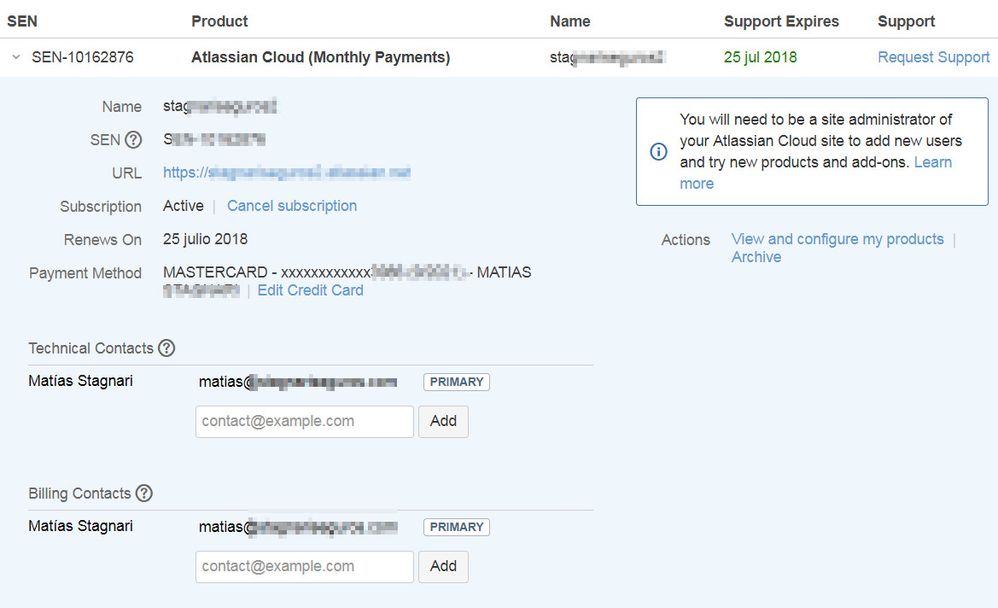This screenshot has width=998, height=608.
Task: Click PRIMARY badge in Billing Contacts
Action: coord(456,527)
